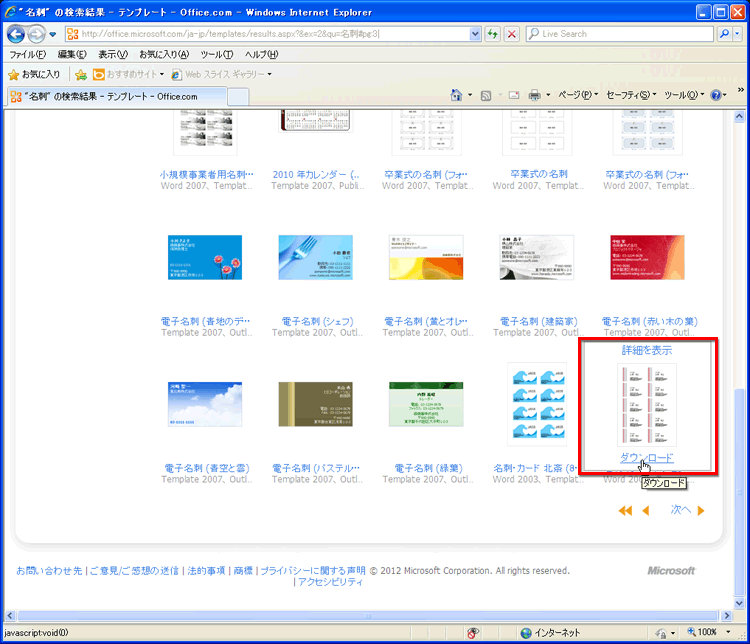Click the vertical scrollbar down arrow
The width and height of the screenshot is (750, 644).
pyautogui.click(x=739, y=603)
